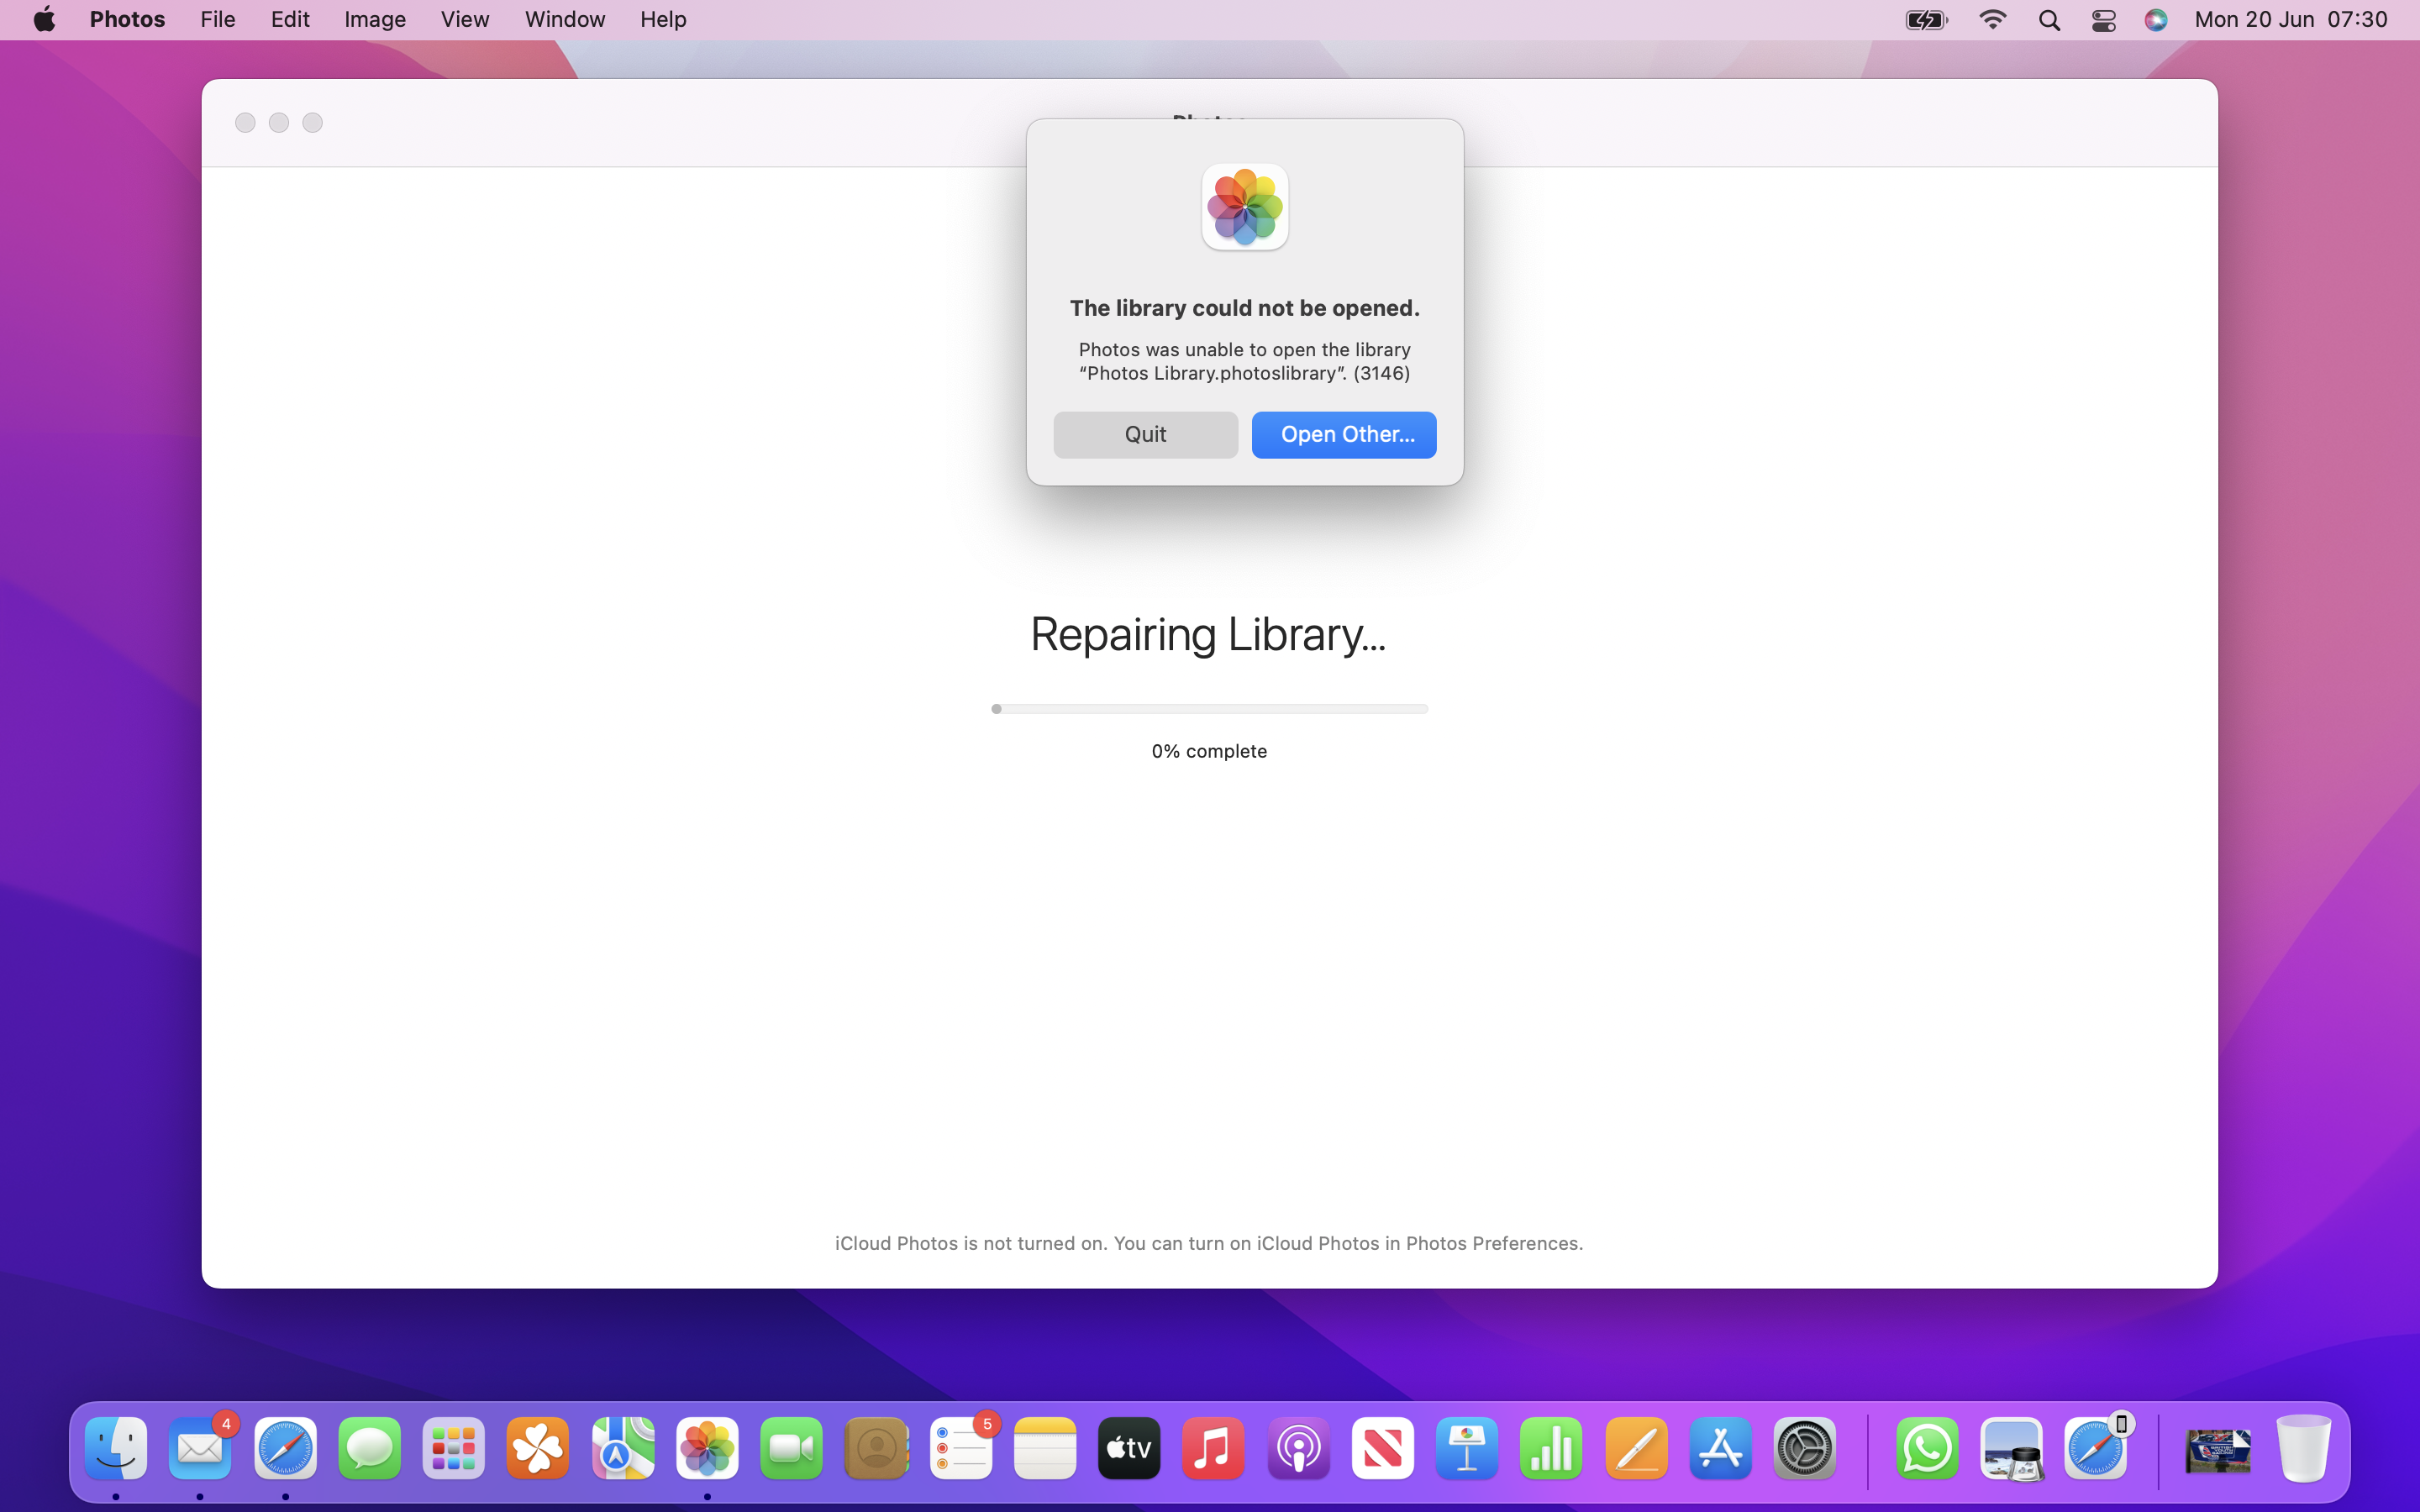Image resolution: width=2420 pixels, height=1512 pixels.
Task: Open the Apple menu
Action: click(44, 19)
